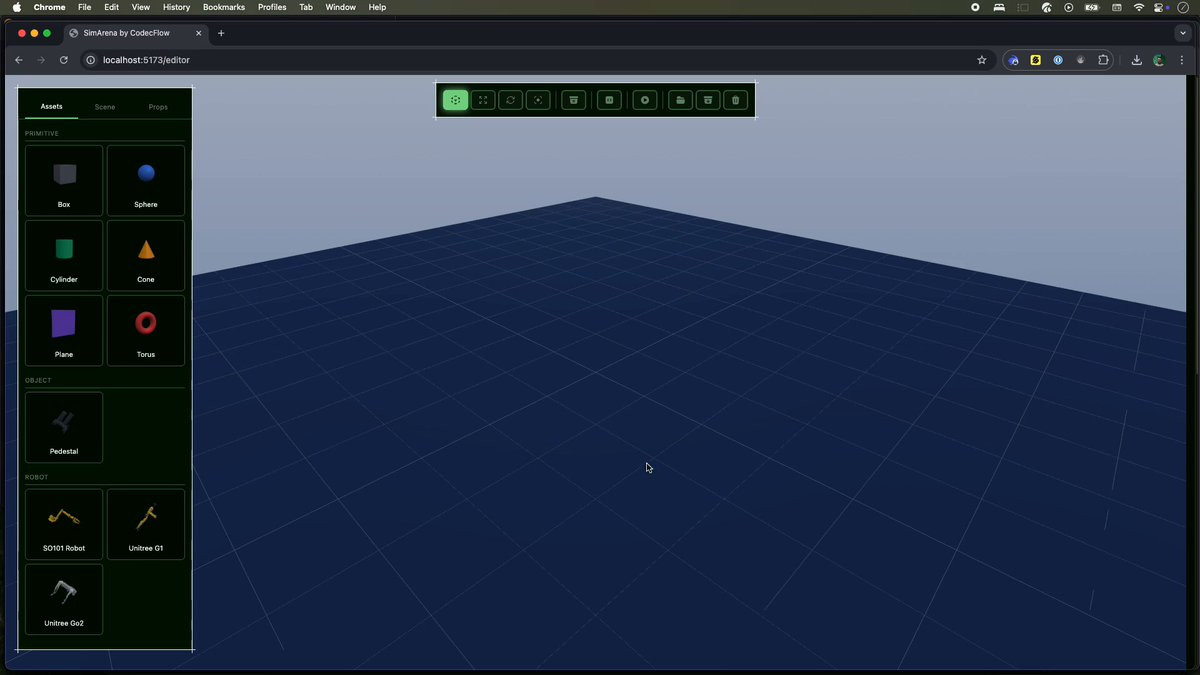
Task: Switch to the Assets tab
Action: (x=51, y=106)
